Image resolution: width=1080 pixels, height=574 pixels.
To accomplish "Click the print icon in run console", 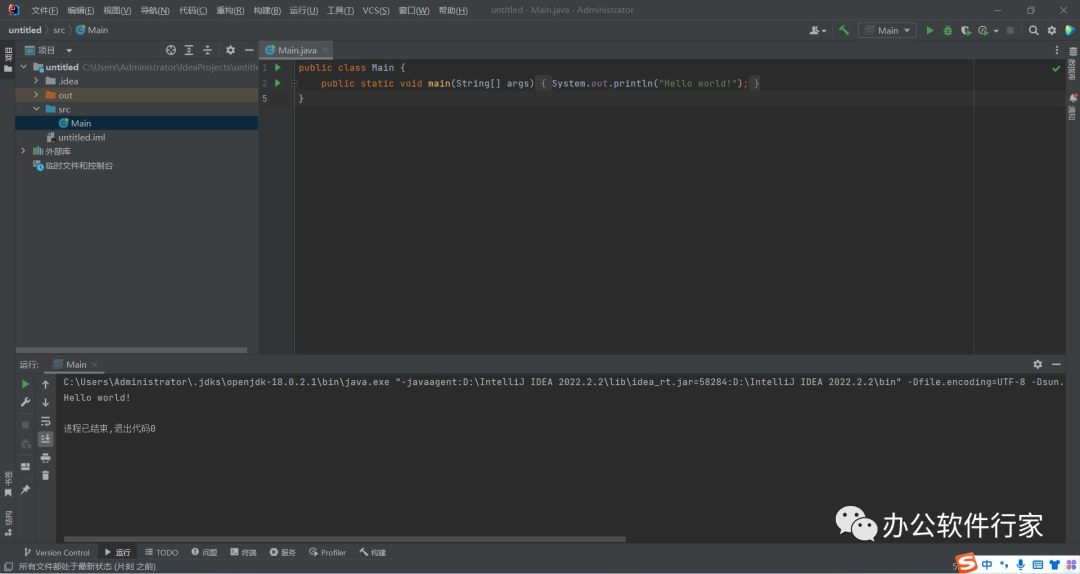I will [45, 458].
